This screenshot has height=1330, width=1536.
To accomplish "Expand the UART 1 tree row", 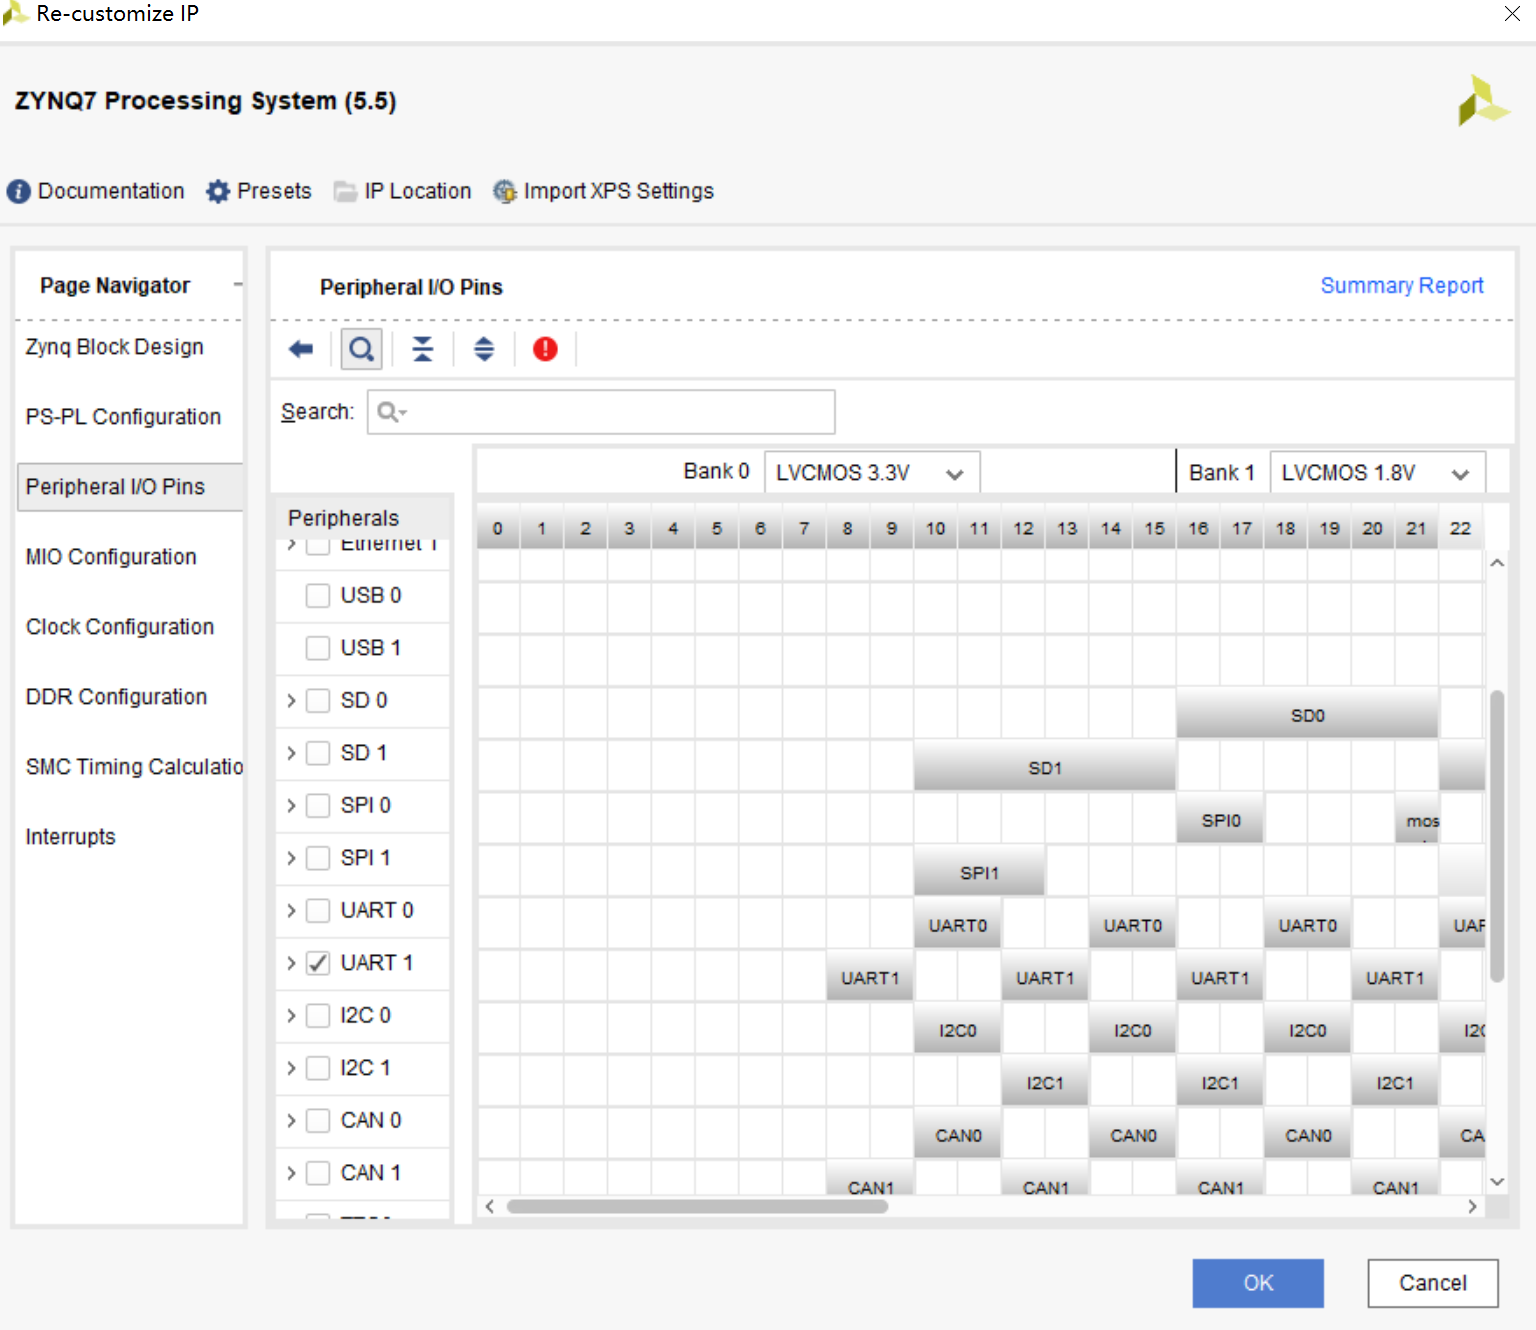I will pyautogui.click(x=291, y=963).
